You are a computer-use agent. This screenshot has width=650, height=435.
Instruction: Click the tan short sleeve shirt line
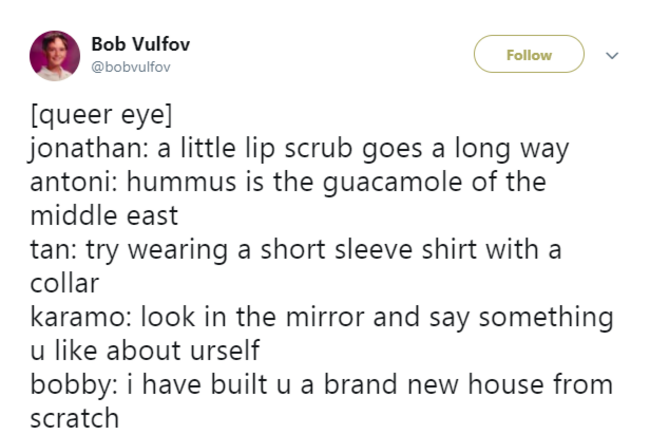(x=296, y=250)
